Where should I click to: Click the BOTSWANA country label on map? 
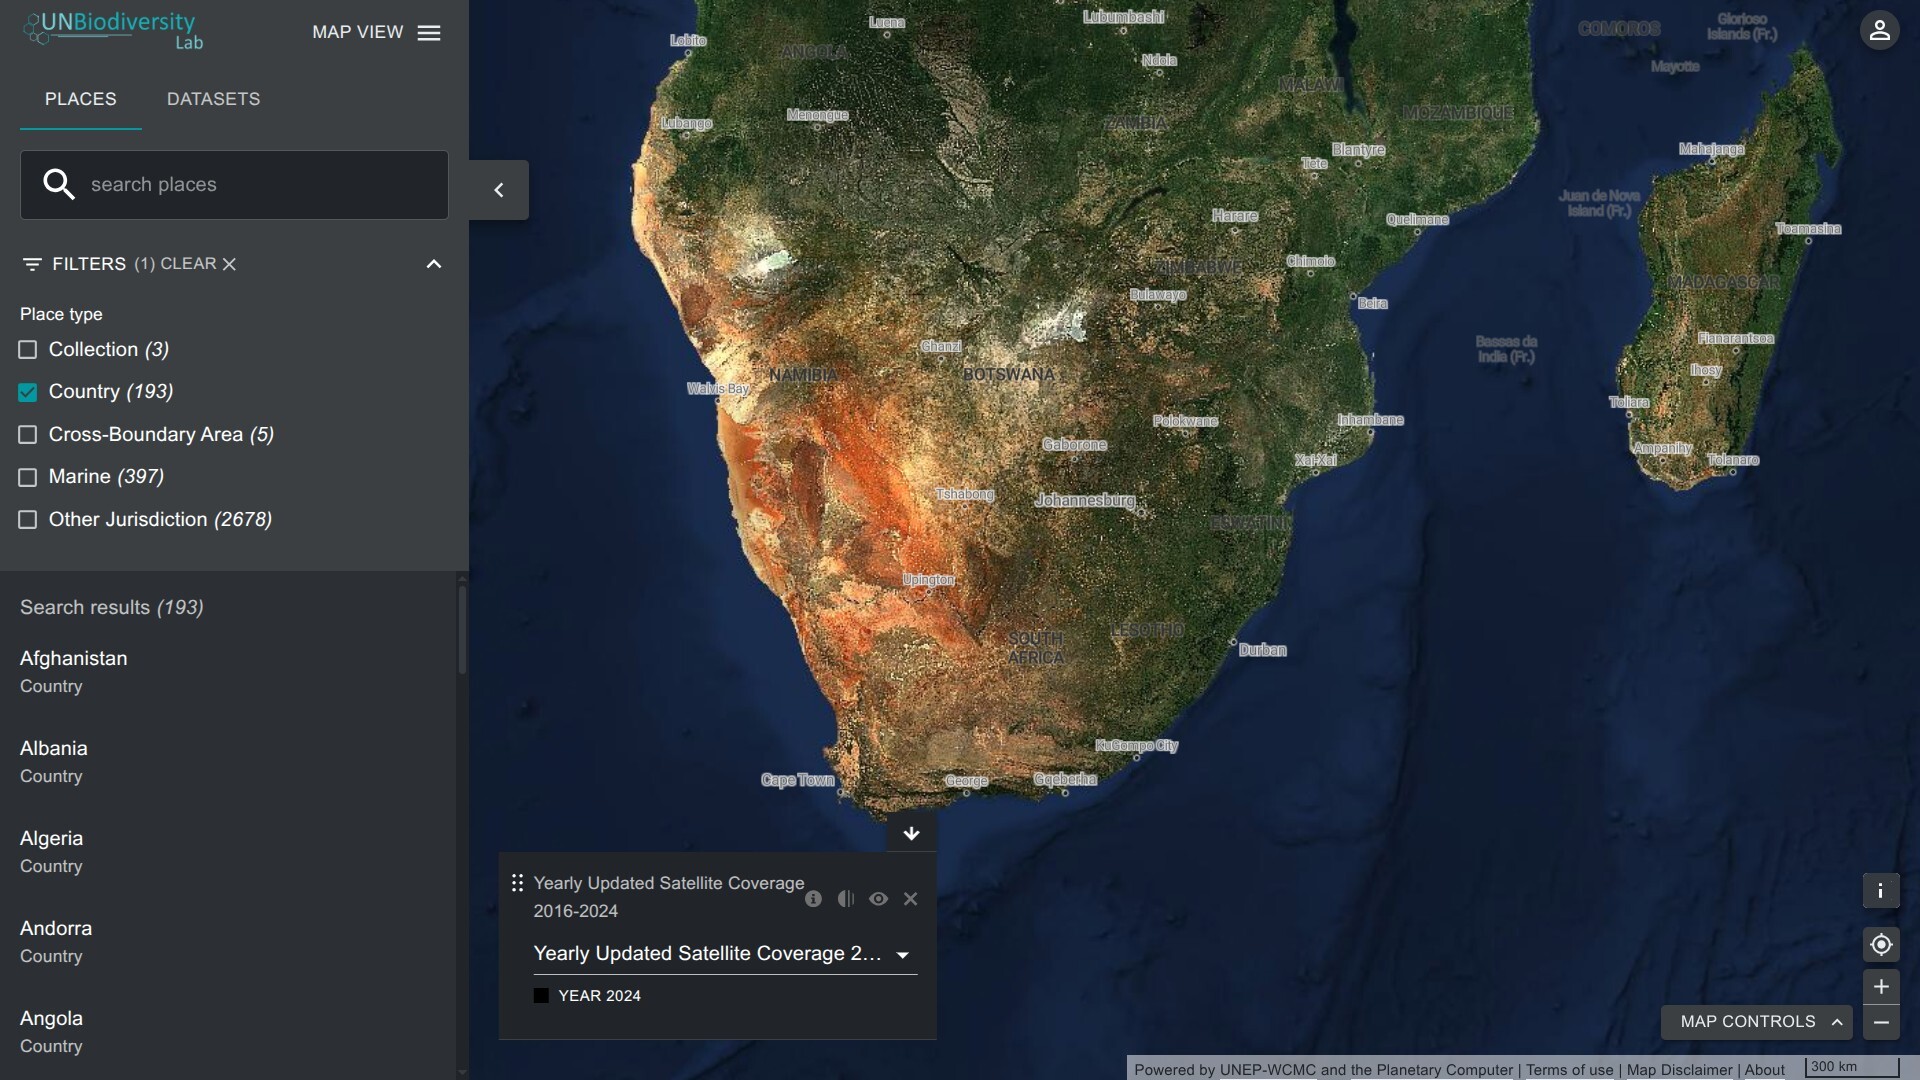pos(1008,375)
